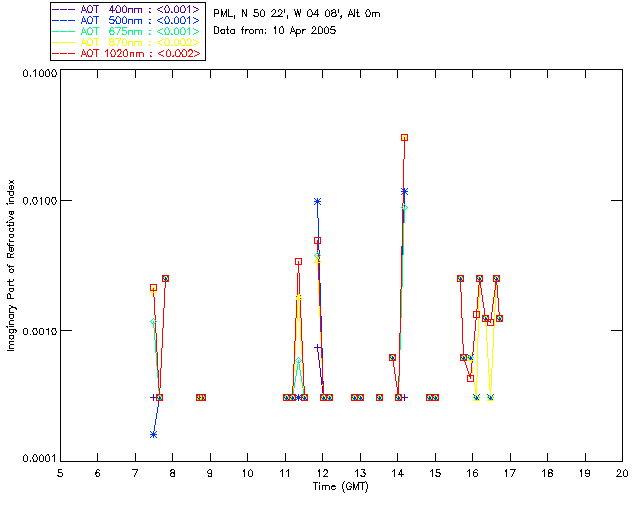Click the purple plus marker just below 0.0010 before time 12
Screen dimensions: 640x512
coord(318,347)
